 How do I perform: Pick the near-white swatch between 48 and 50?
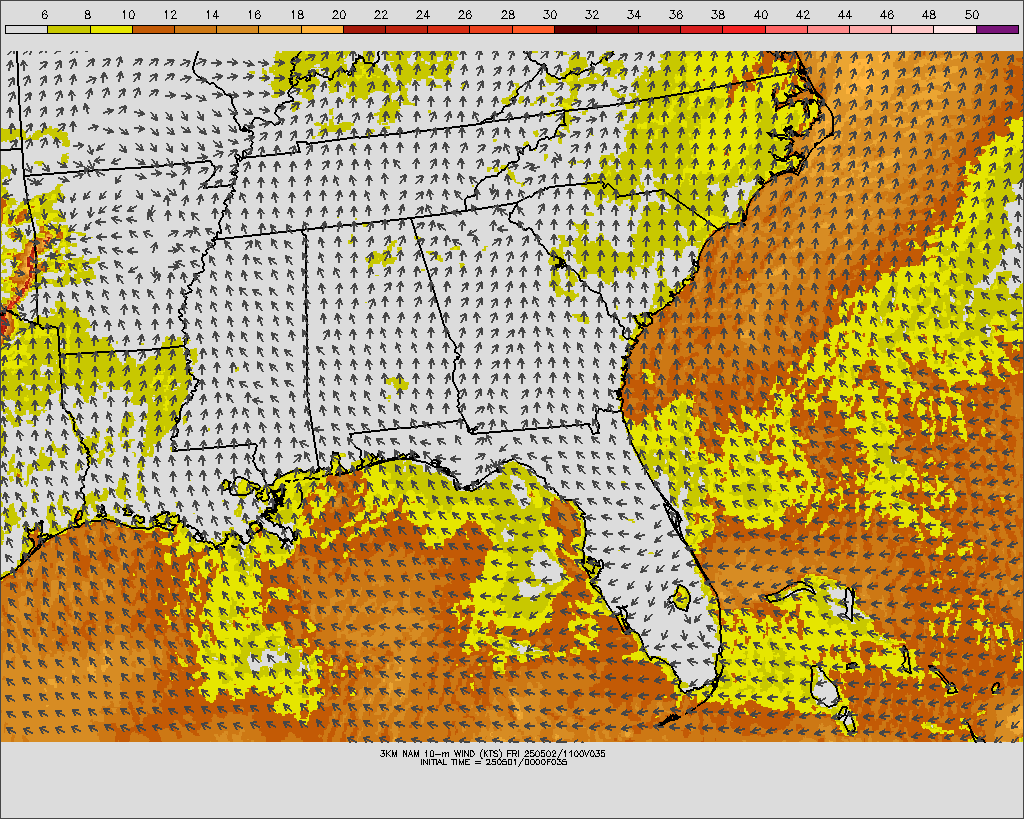click(x=955, y=29)
